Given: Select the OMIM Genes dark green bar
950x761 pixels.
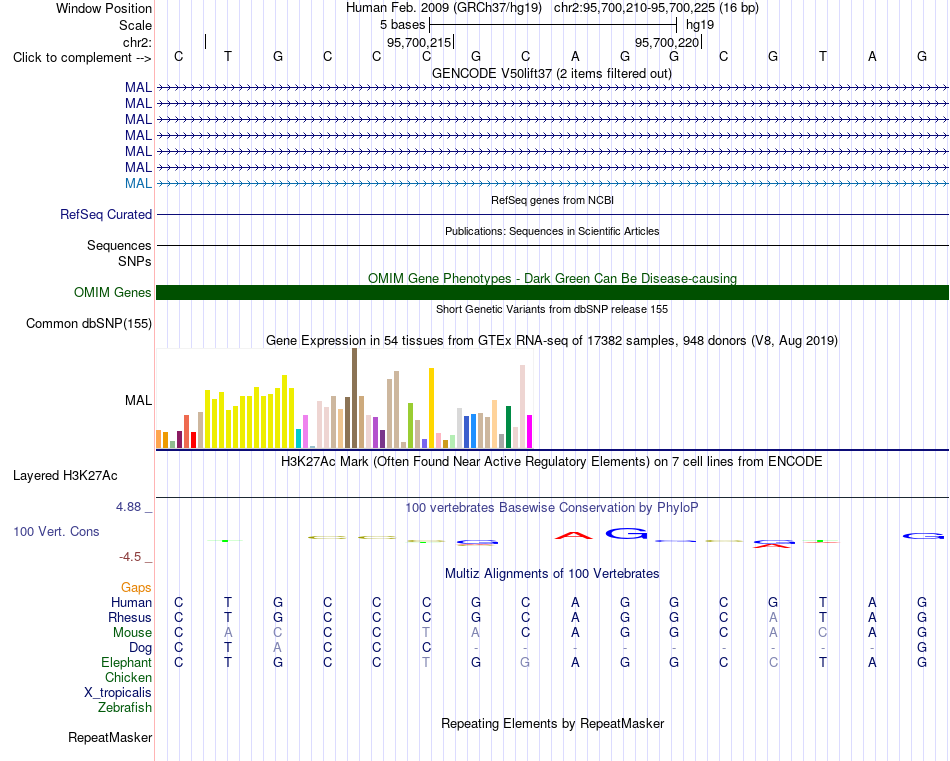Looking at the screenshot, I should pyautogui.click(x=552, y=293).
